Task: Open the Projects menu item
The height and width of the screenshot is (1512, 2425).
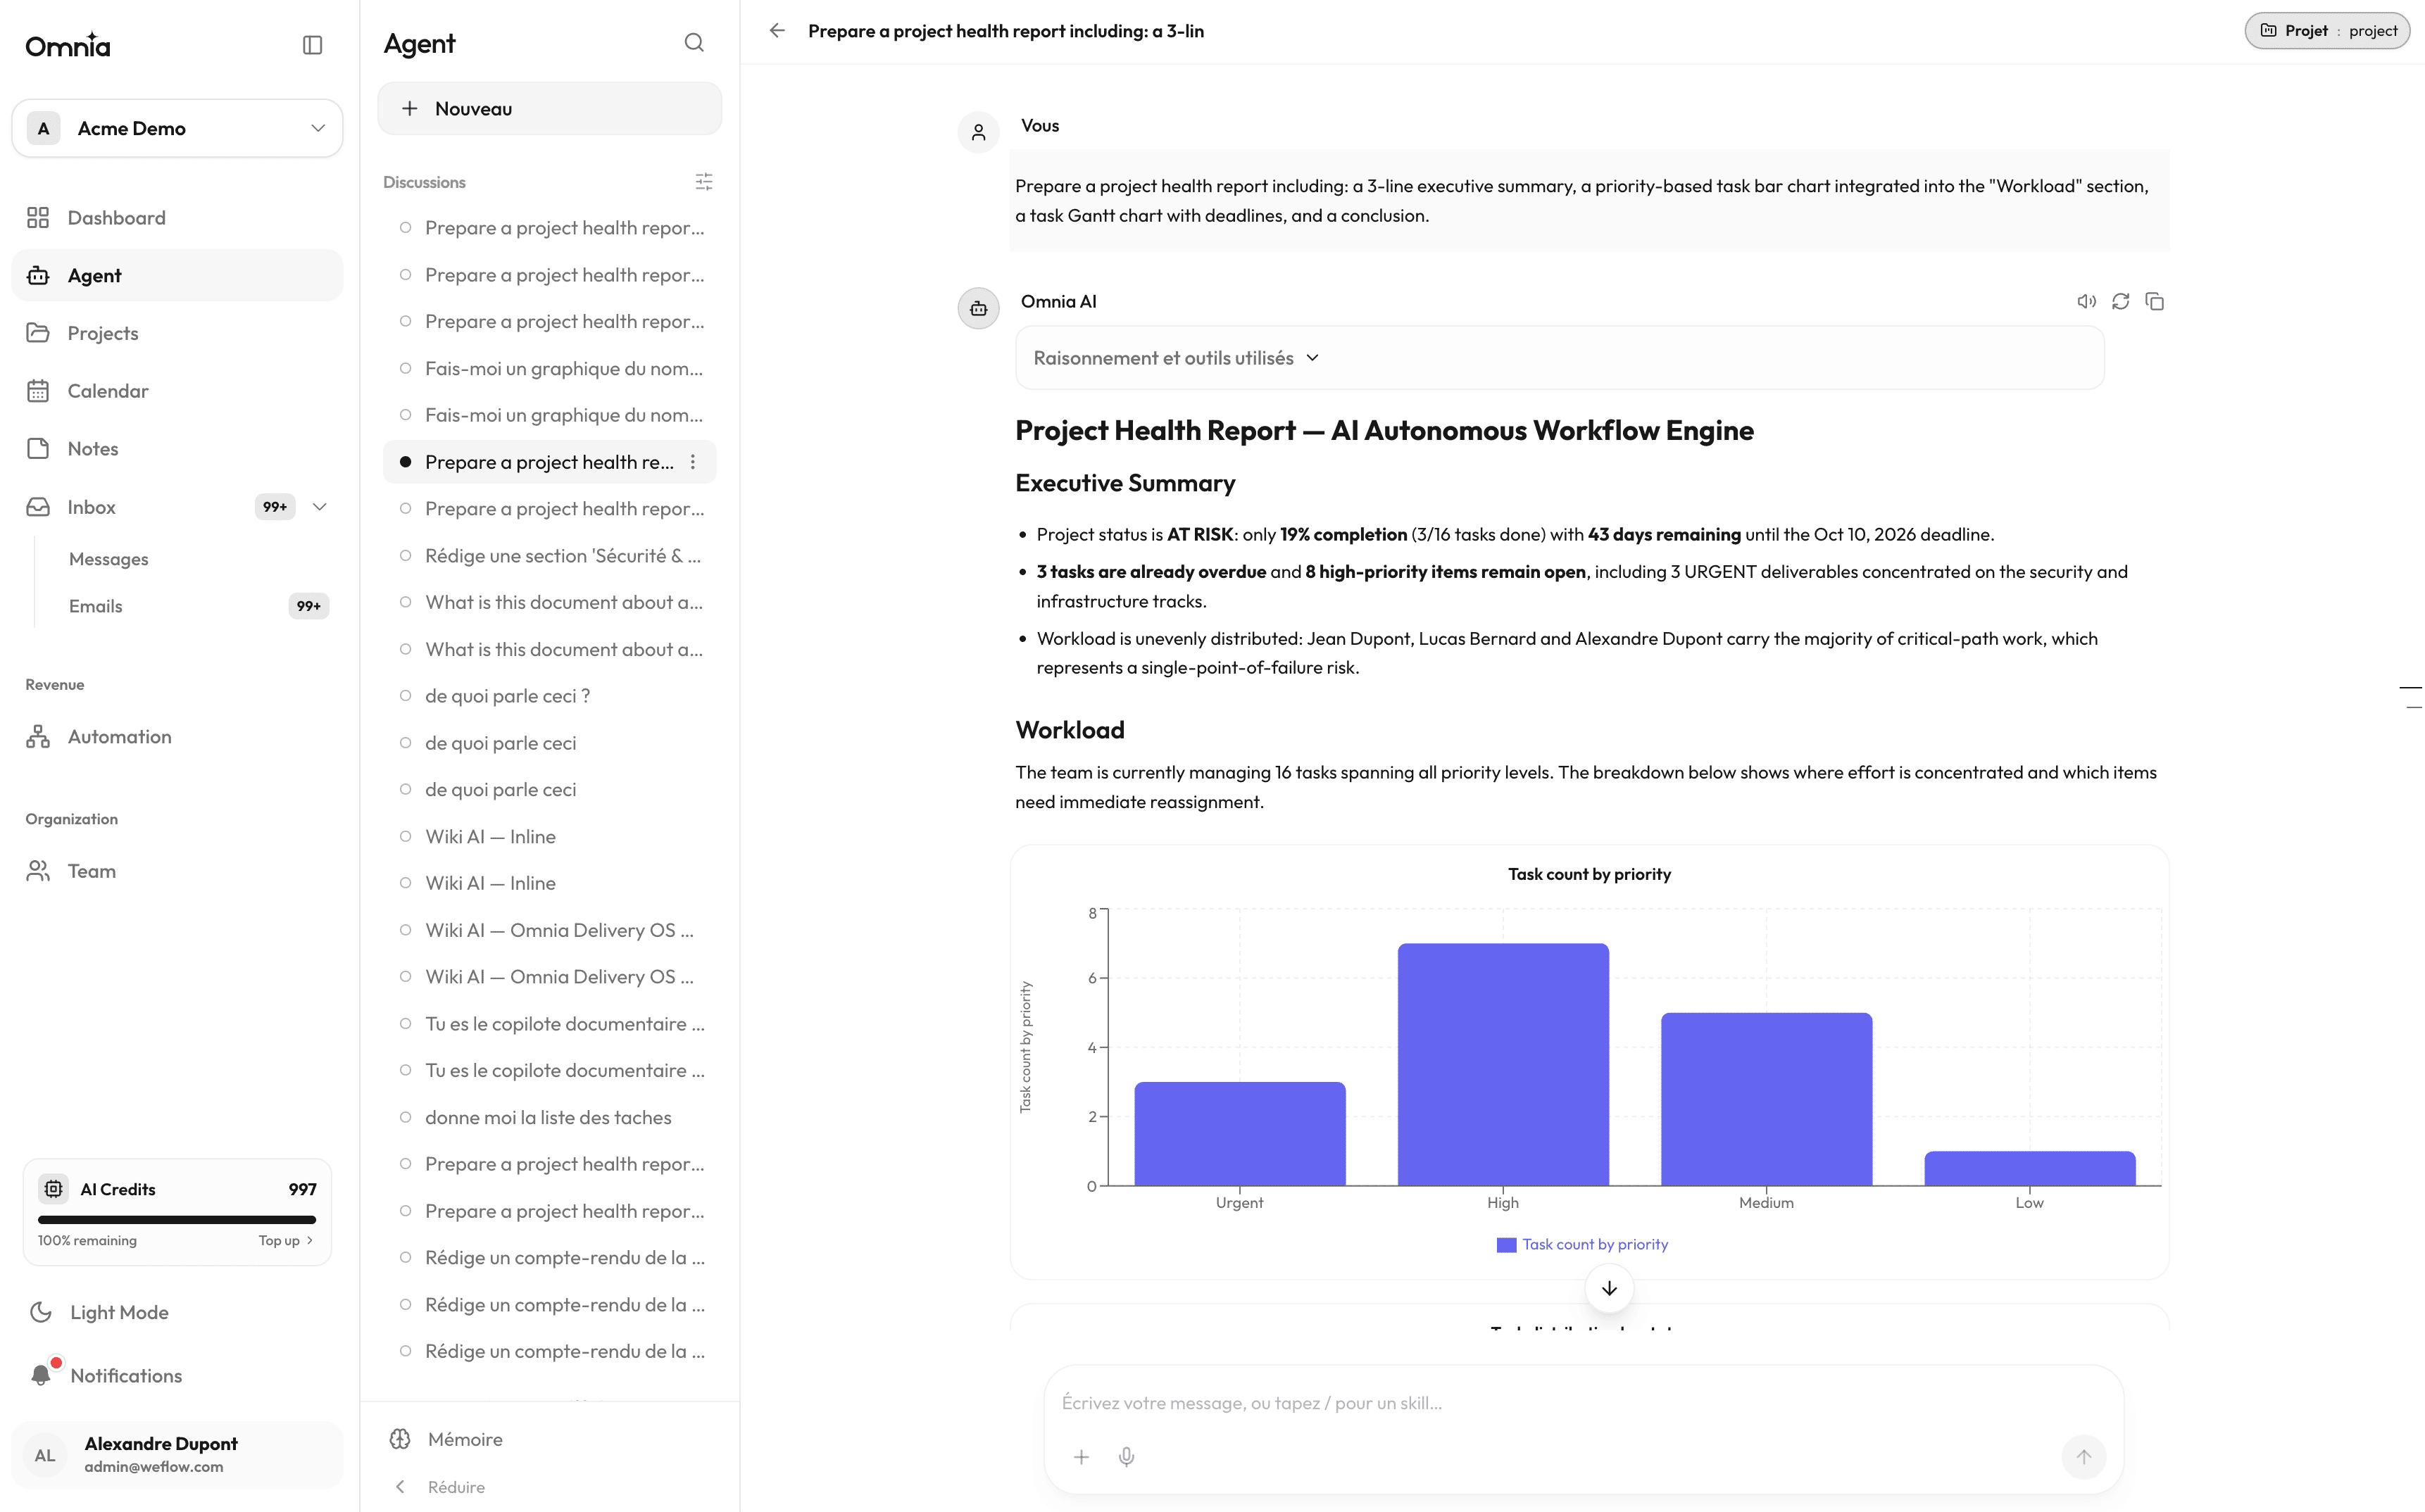Action: tap(177, 333)
